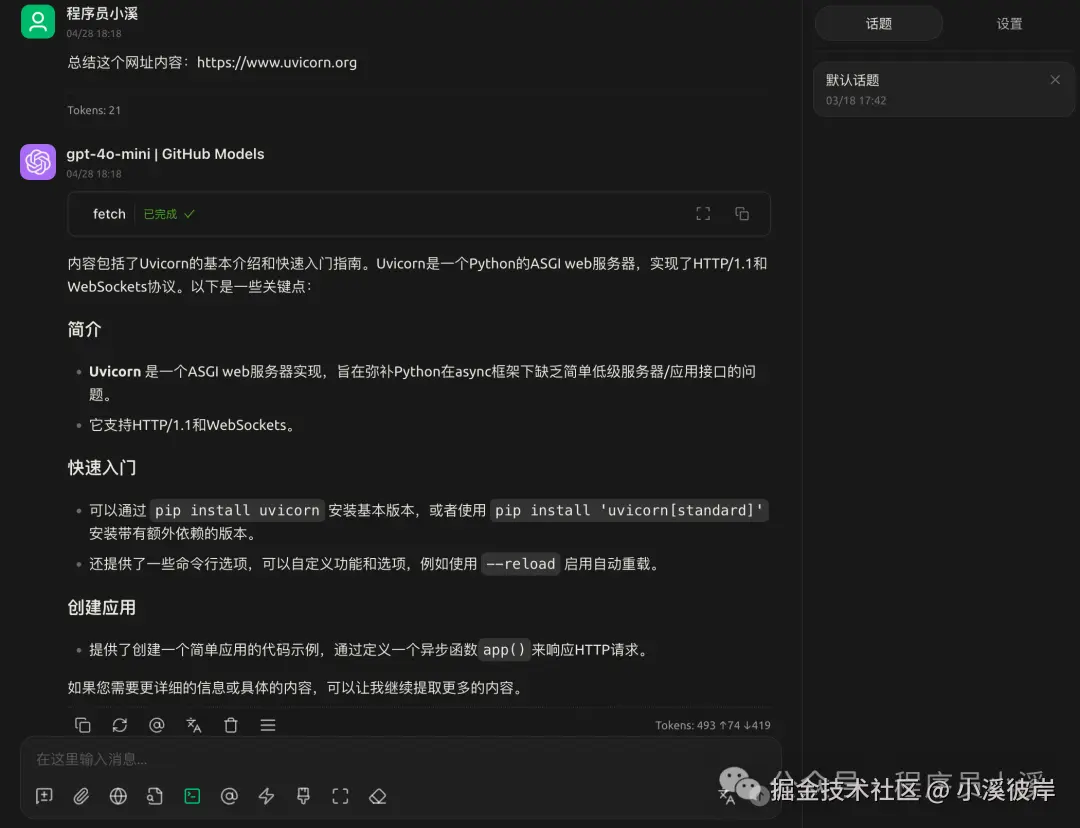The image size is (1080, 828).
Task: Click the purple gpt-4o-mini model avatar
Action: tap(38, 162)
